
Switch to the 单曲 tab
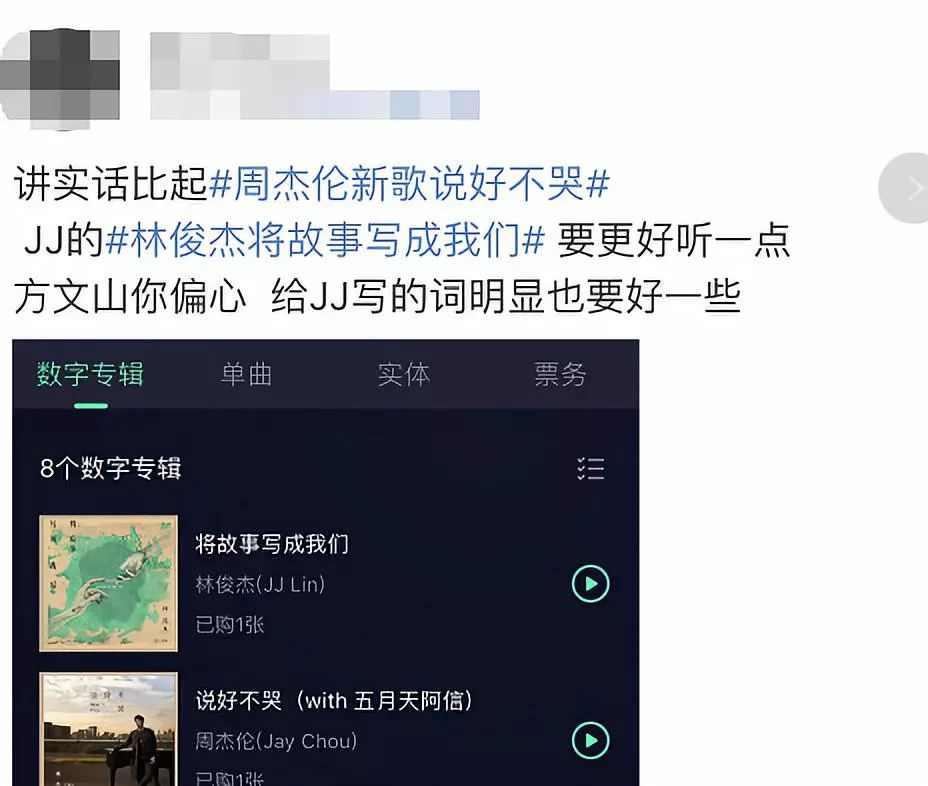pyautogui.click(x=246, y=374)
